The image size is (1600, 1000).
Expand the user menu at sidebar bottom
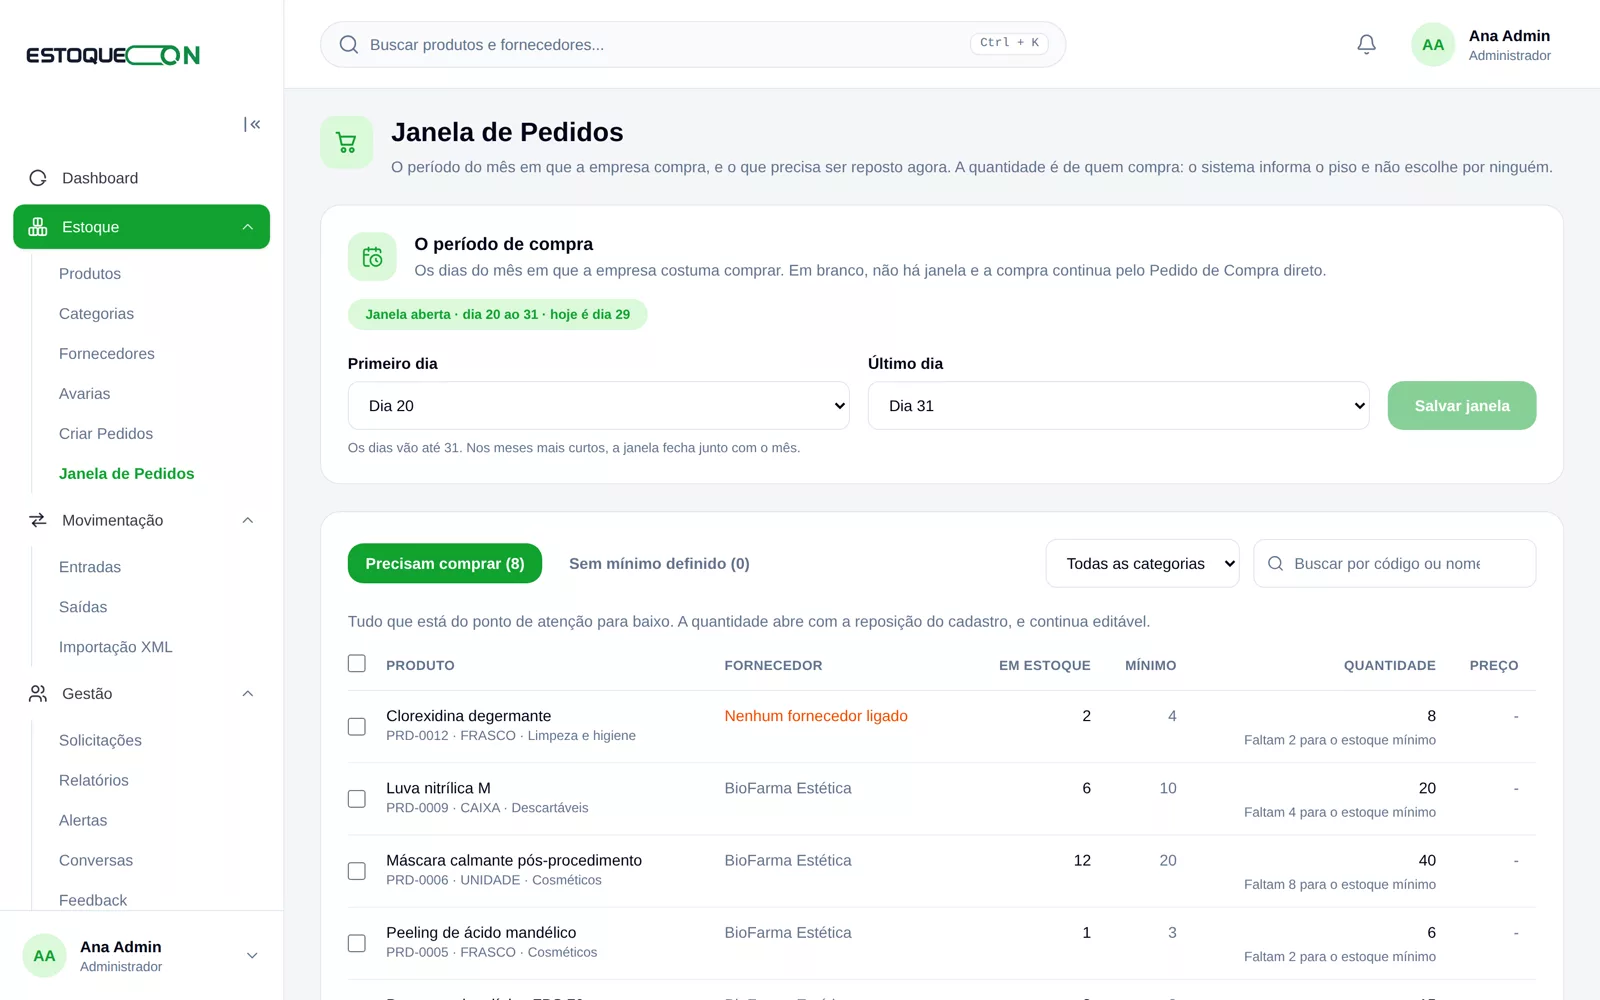[x=252, y=956]
